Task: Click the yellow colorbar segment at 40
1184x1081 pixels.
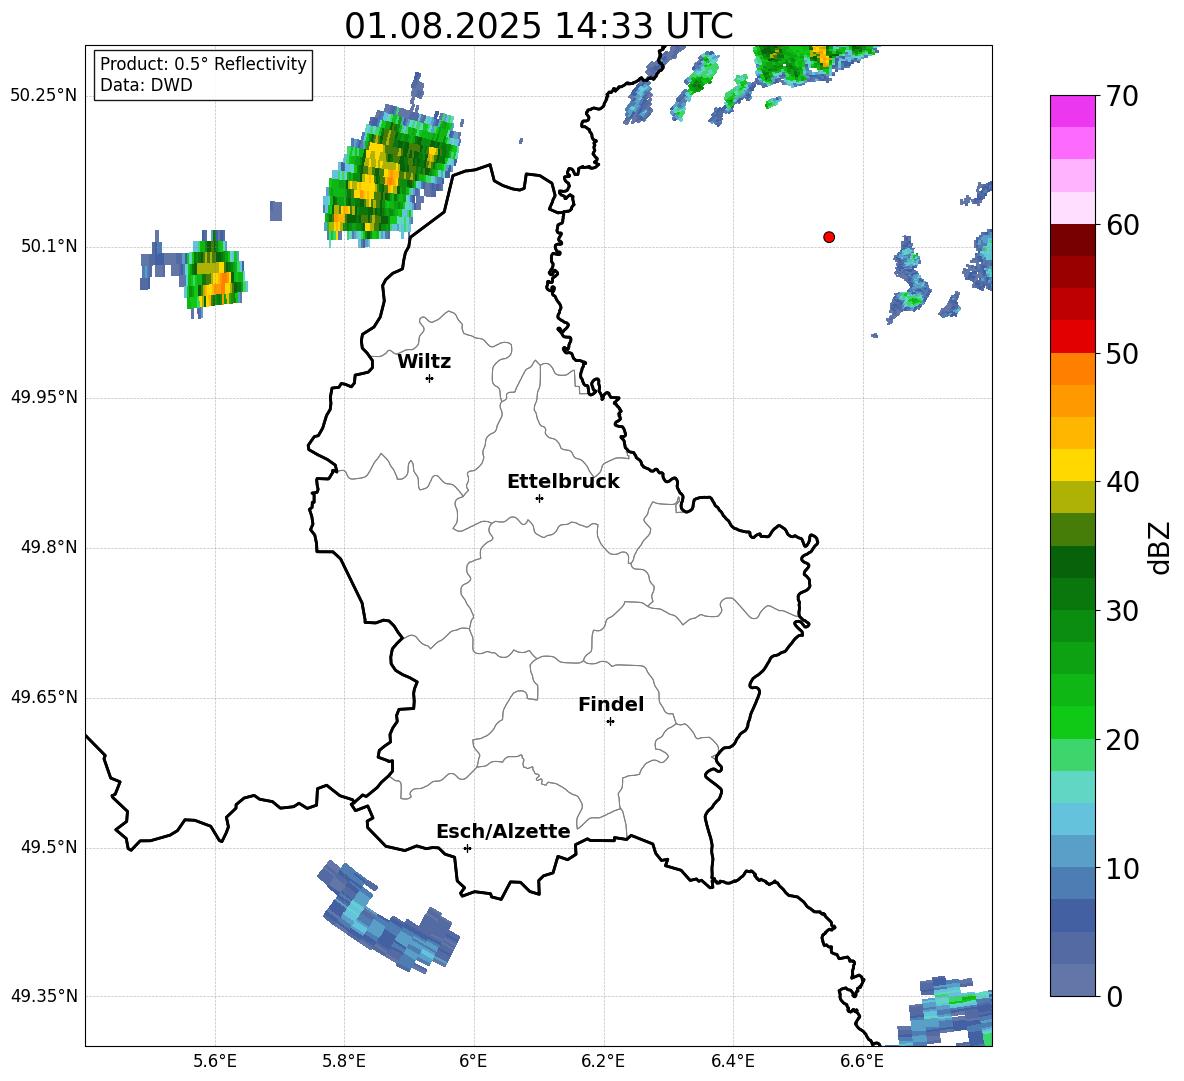Action: pyautogui.click(x=1073, y=465)
